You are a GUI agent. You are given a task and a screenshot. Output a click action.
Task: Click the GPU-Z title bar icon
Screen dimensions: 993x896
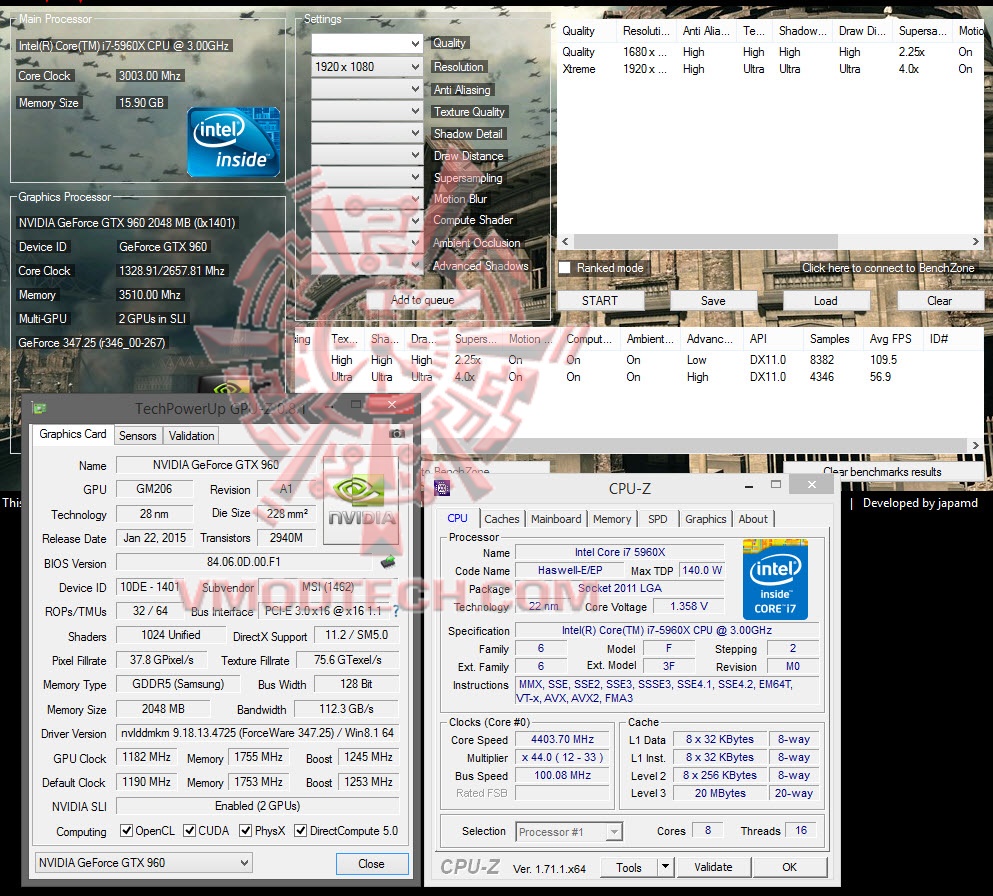(39, 408)
